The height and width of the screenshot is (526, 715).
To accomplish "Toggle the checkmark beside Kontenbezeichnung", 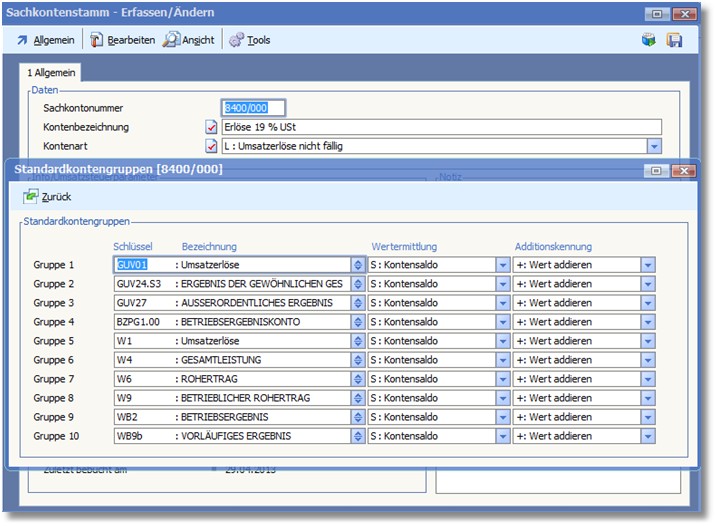I will point(211,127).
